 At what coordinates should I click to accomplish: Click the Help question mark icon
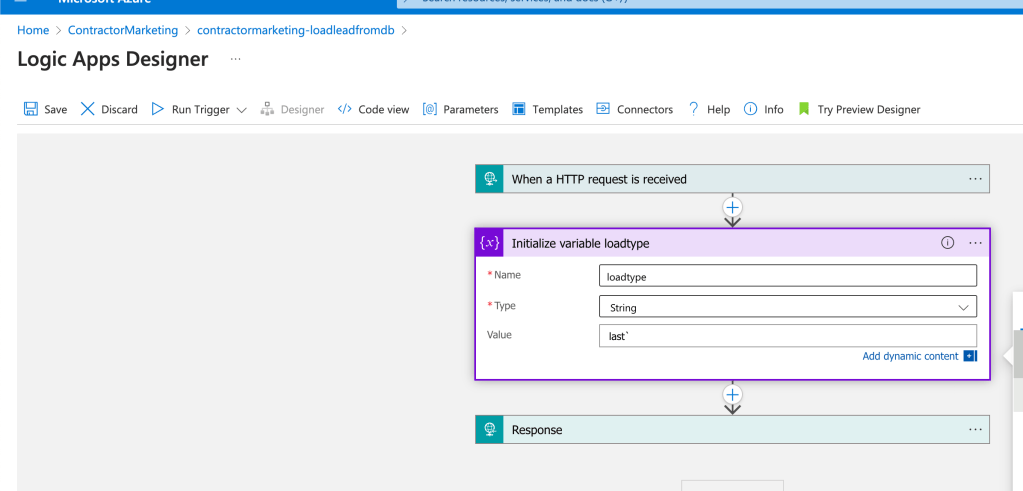coord(694,109)
